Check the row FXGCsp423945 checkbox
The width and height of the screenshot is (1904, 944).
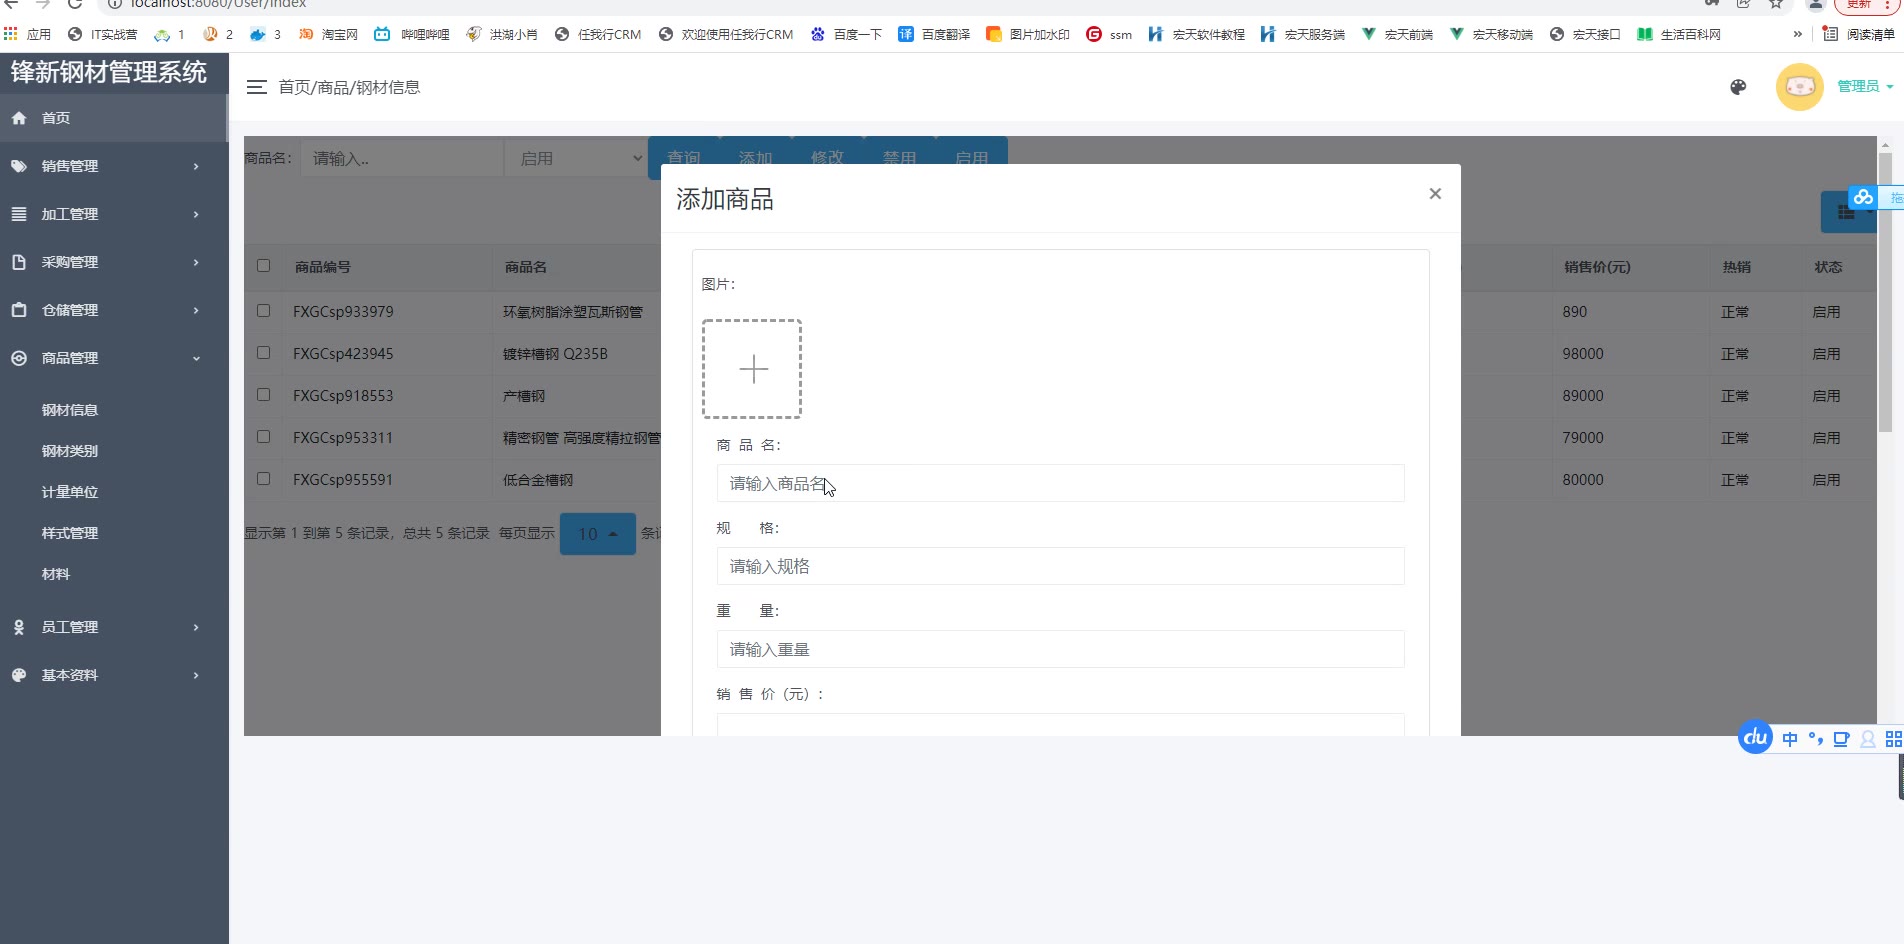coord(263,353)
